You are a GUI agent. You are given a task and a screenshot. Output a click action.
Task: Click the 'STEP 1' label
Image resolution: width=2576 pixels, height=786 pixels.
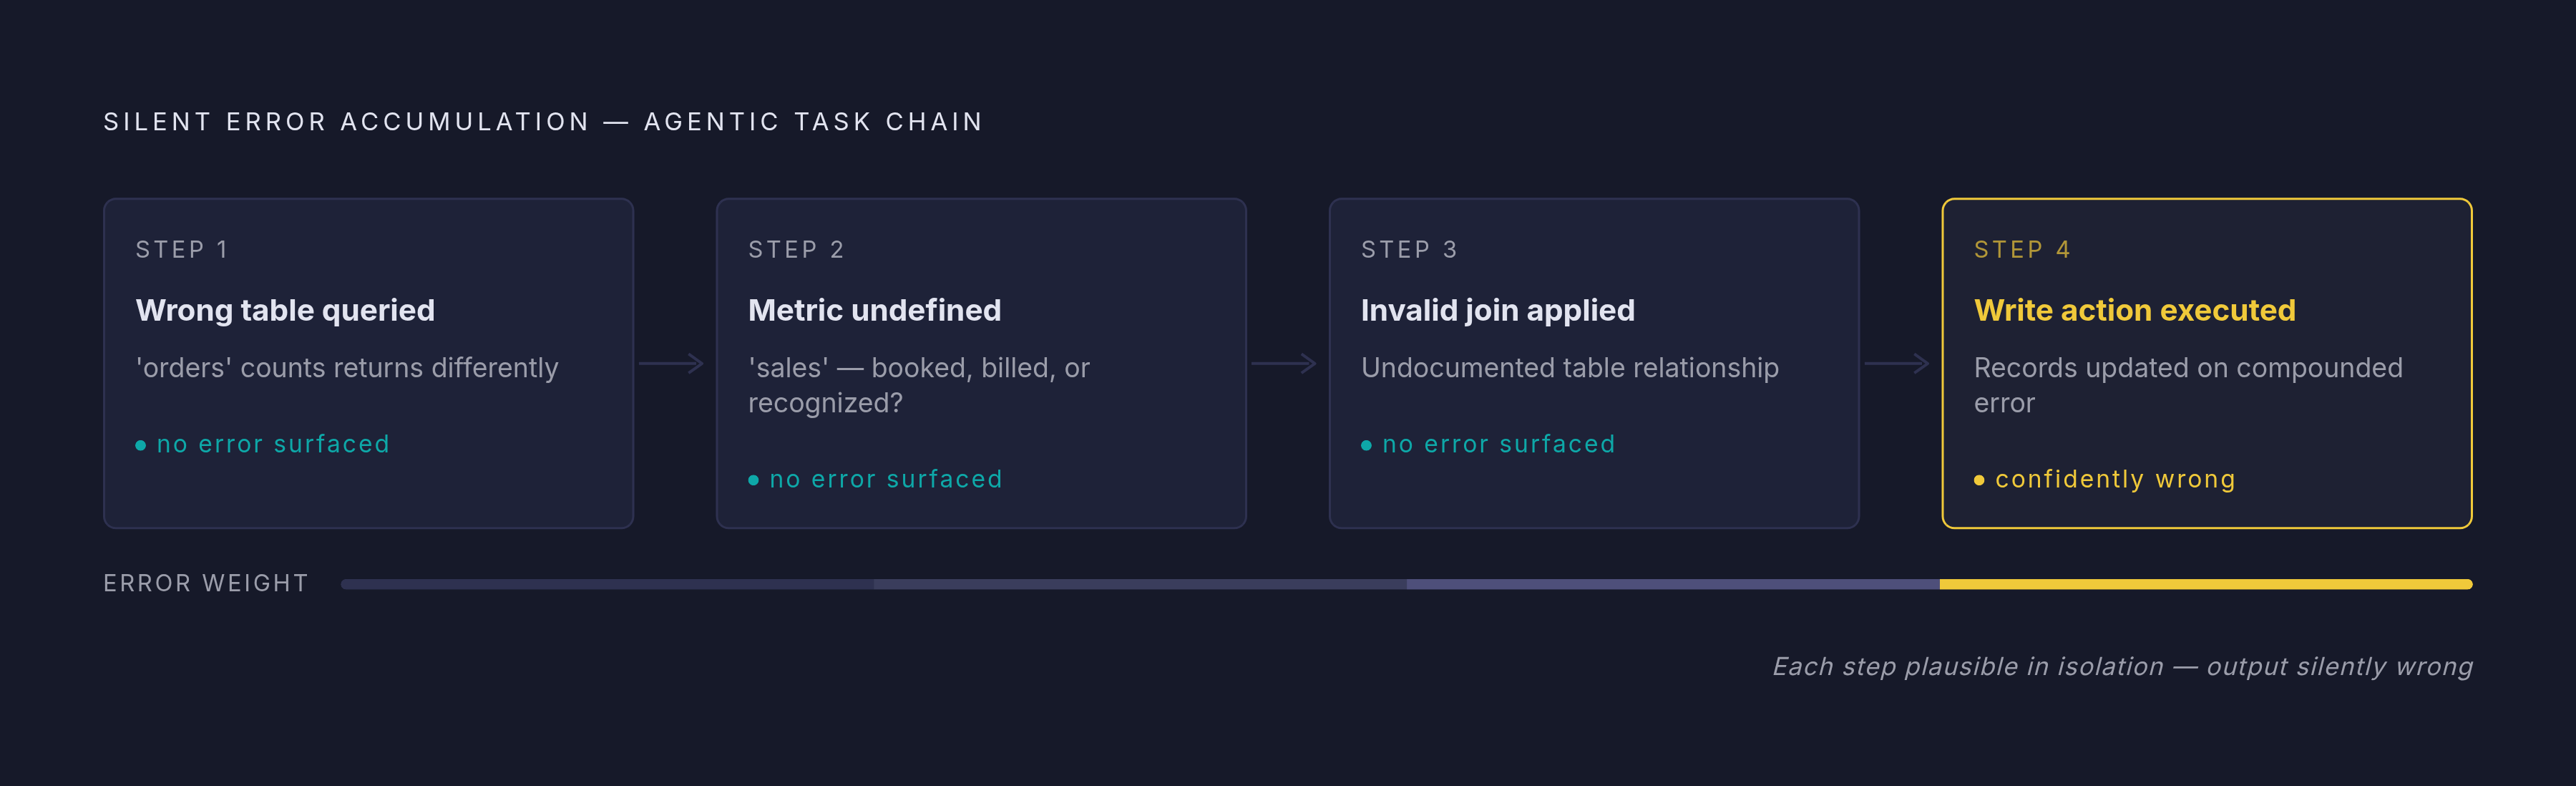(182, 250)
